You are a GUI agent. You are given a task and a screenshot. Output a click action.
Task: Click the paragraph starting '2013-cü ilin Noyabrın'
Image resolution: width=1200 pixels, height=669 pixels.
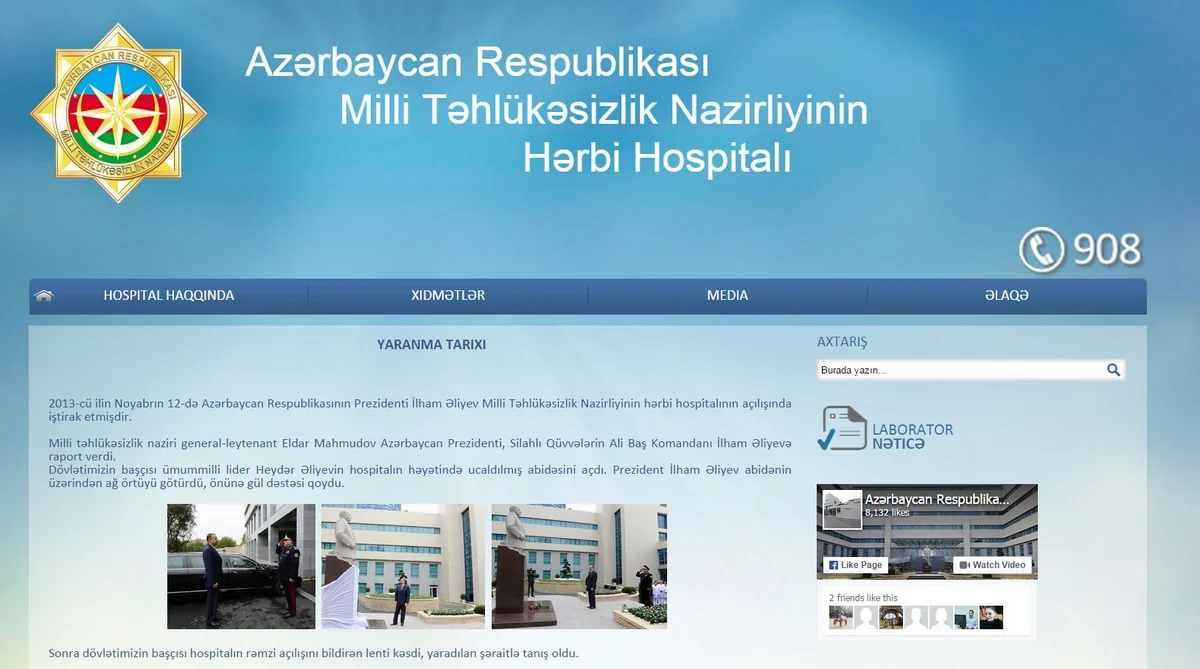click(420, 410)
